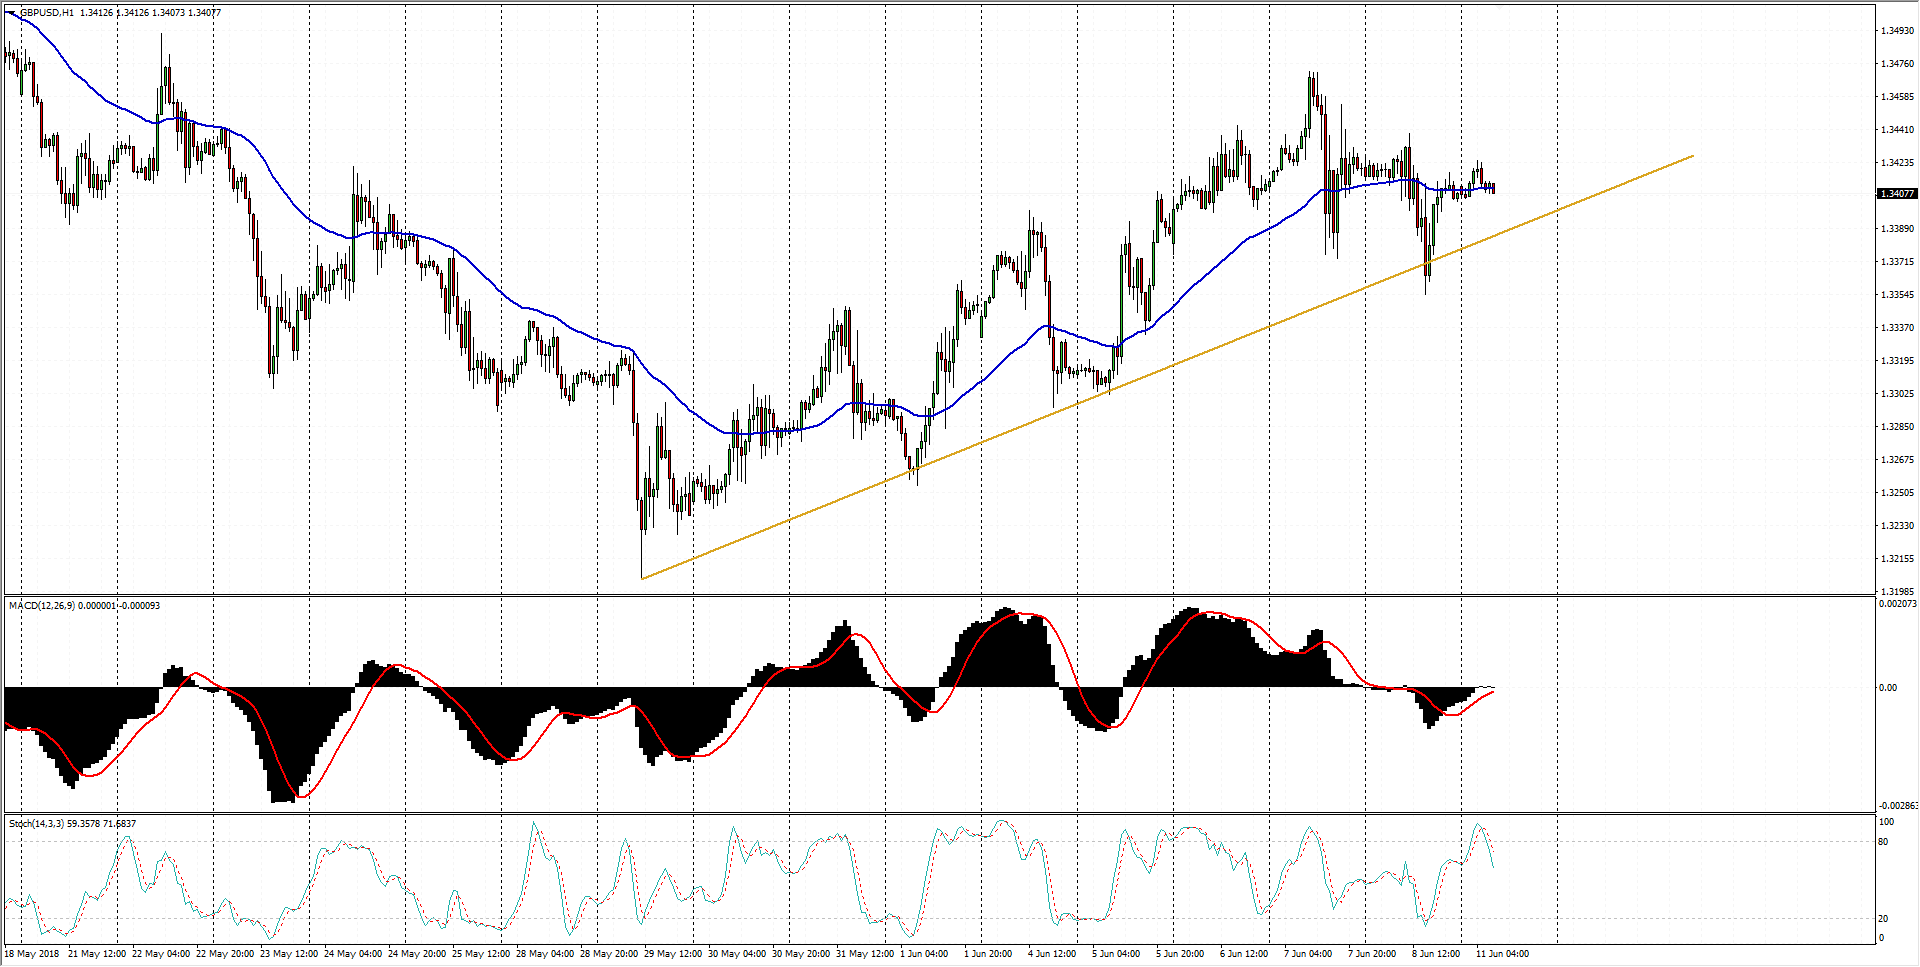
Task: Click the 11 Jun 04:00 time label
Action: pos(1502,954)
